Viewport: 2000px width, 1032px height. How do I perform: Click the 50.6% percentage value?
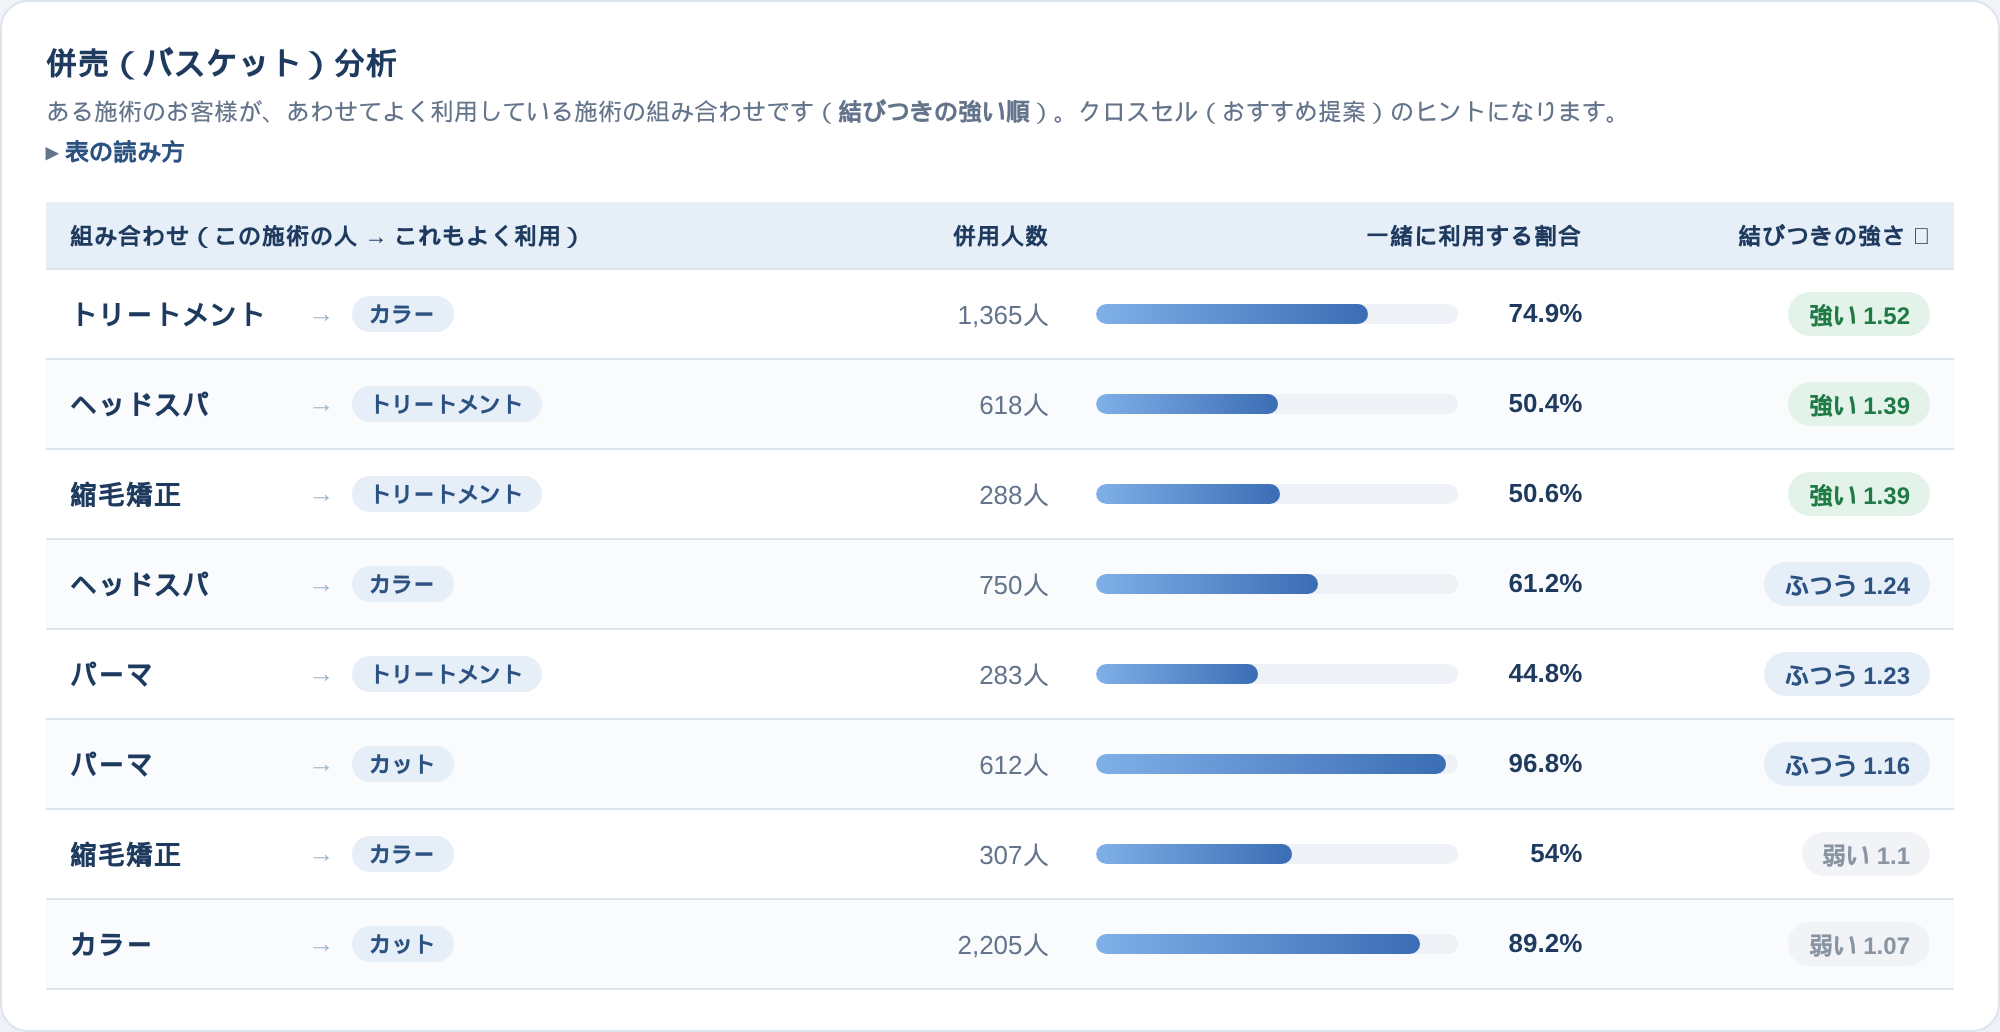1545,493
